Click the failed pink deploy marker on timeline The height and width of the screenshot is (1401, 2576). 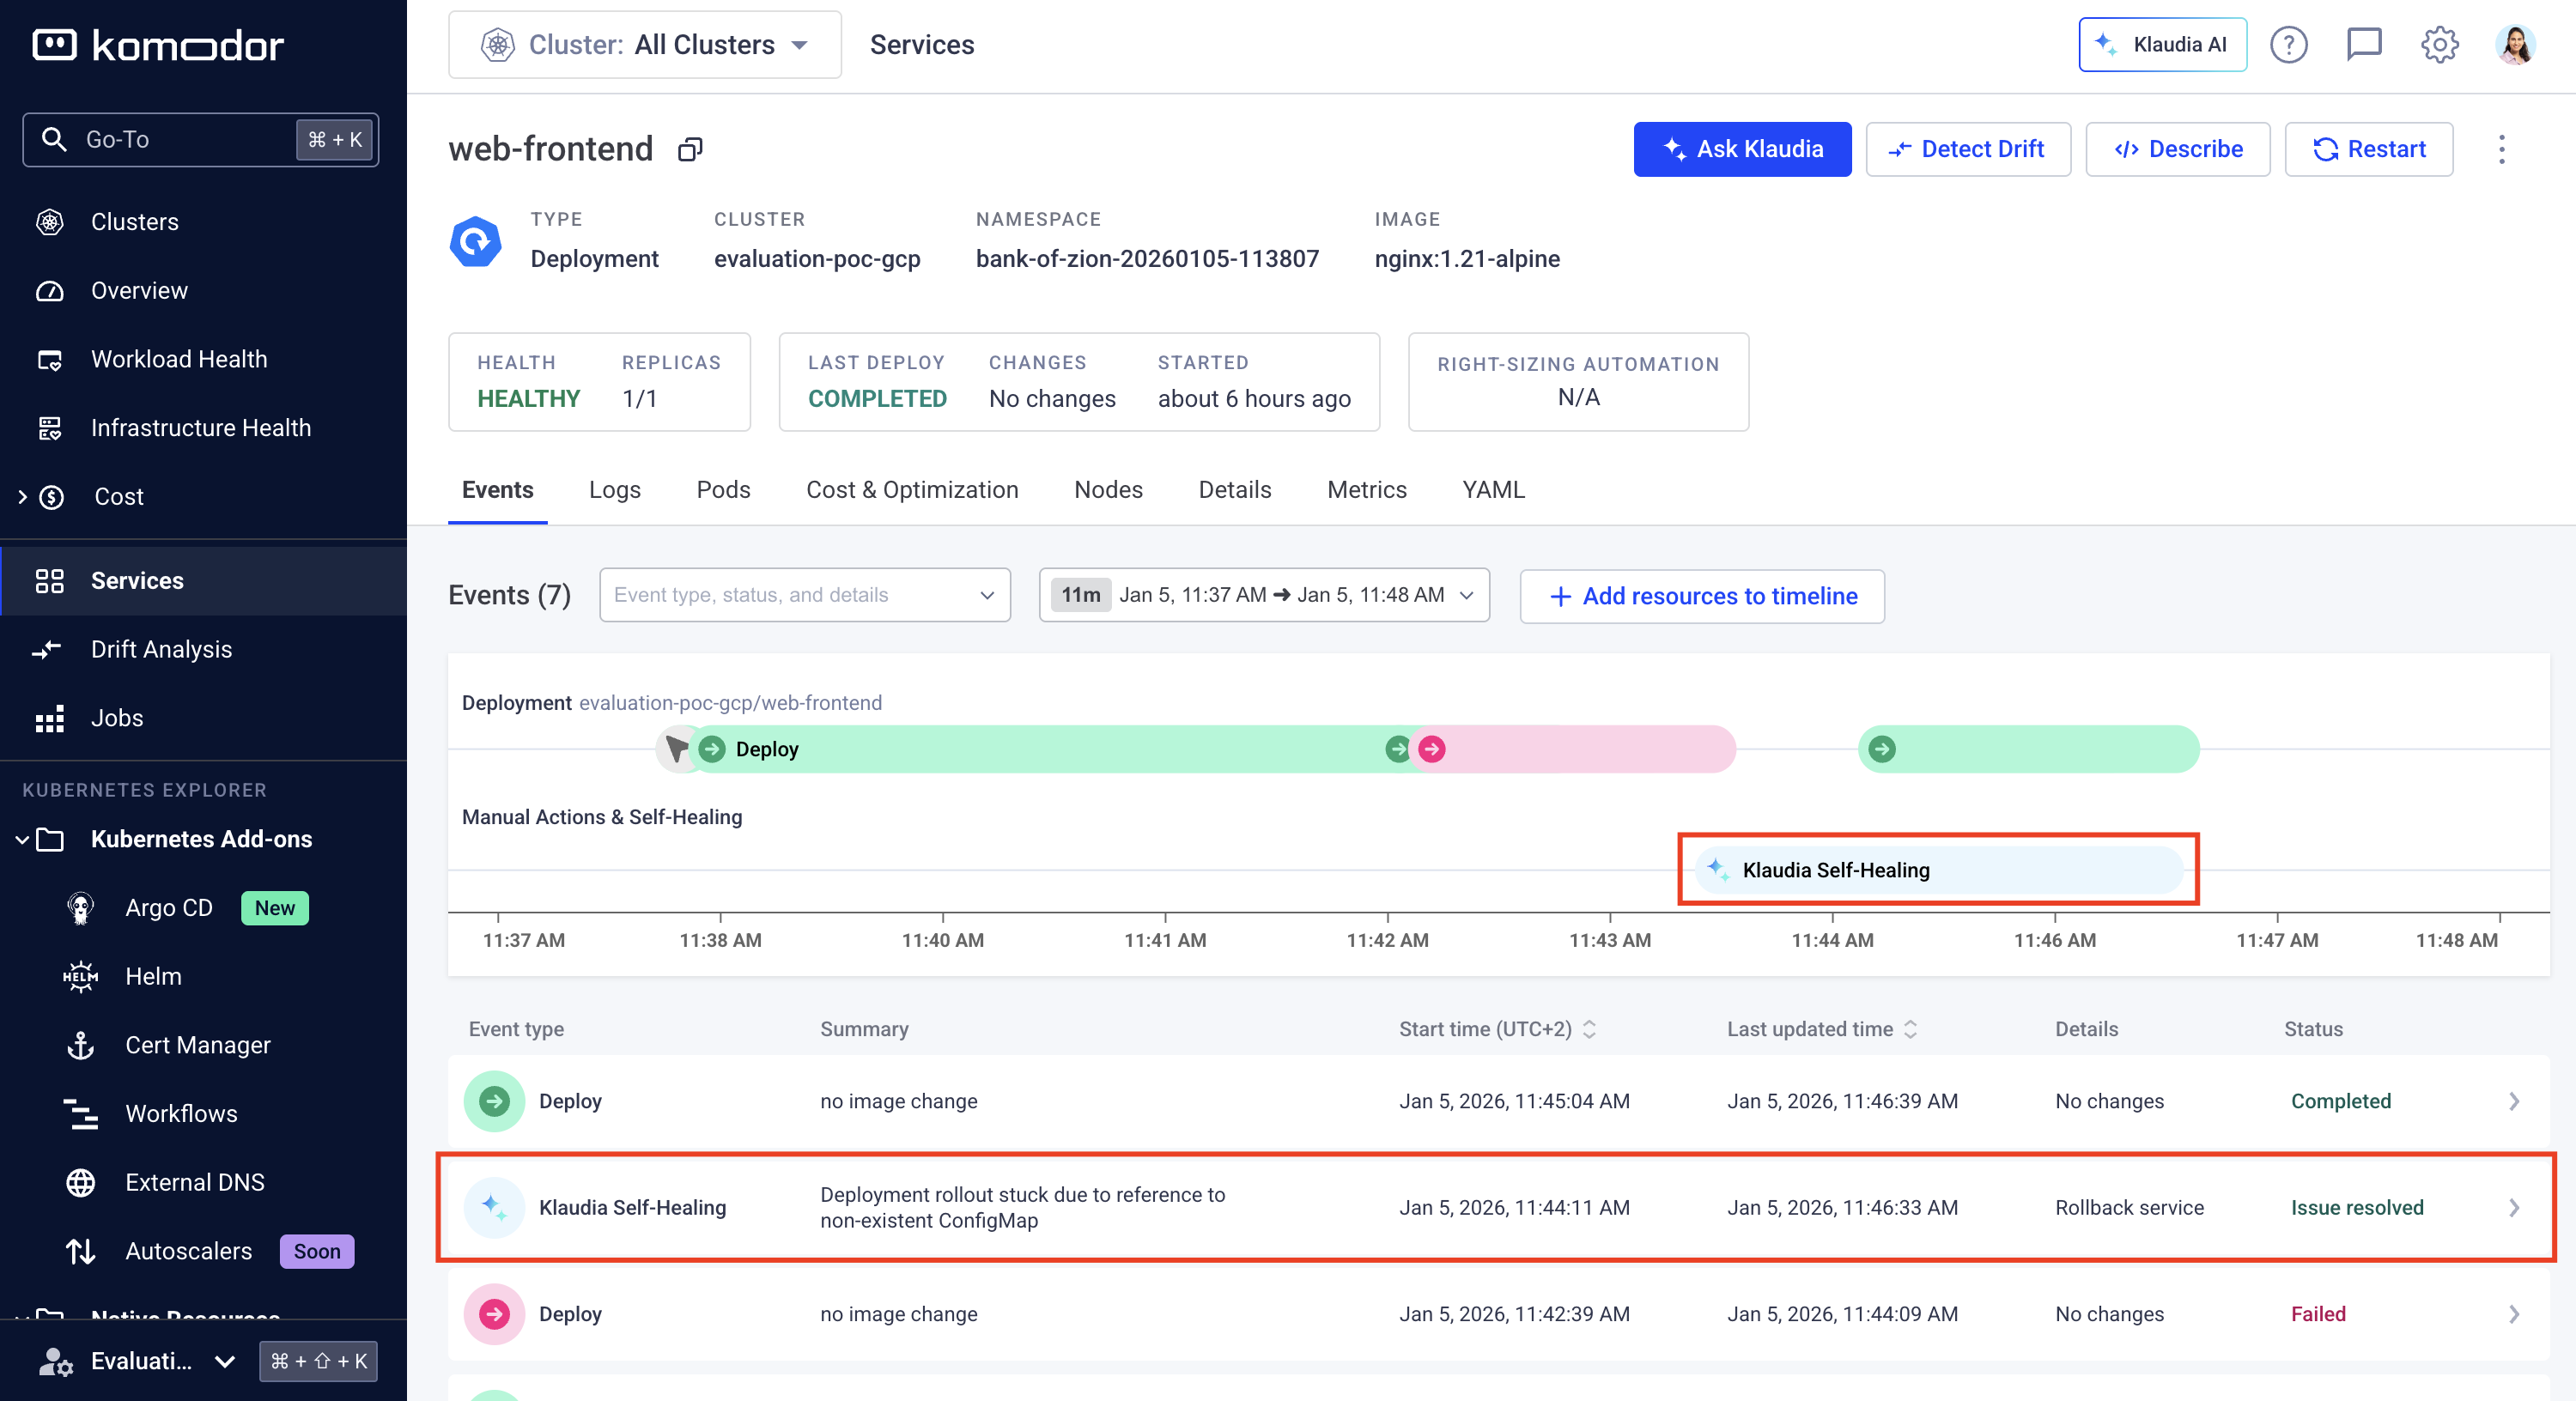[x=1431, y=749]
